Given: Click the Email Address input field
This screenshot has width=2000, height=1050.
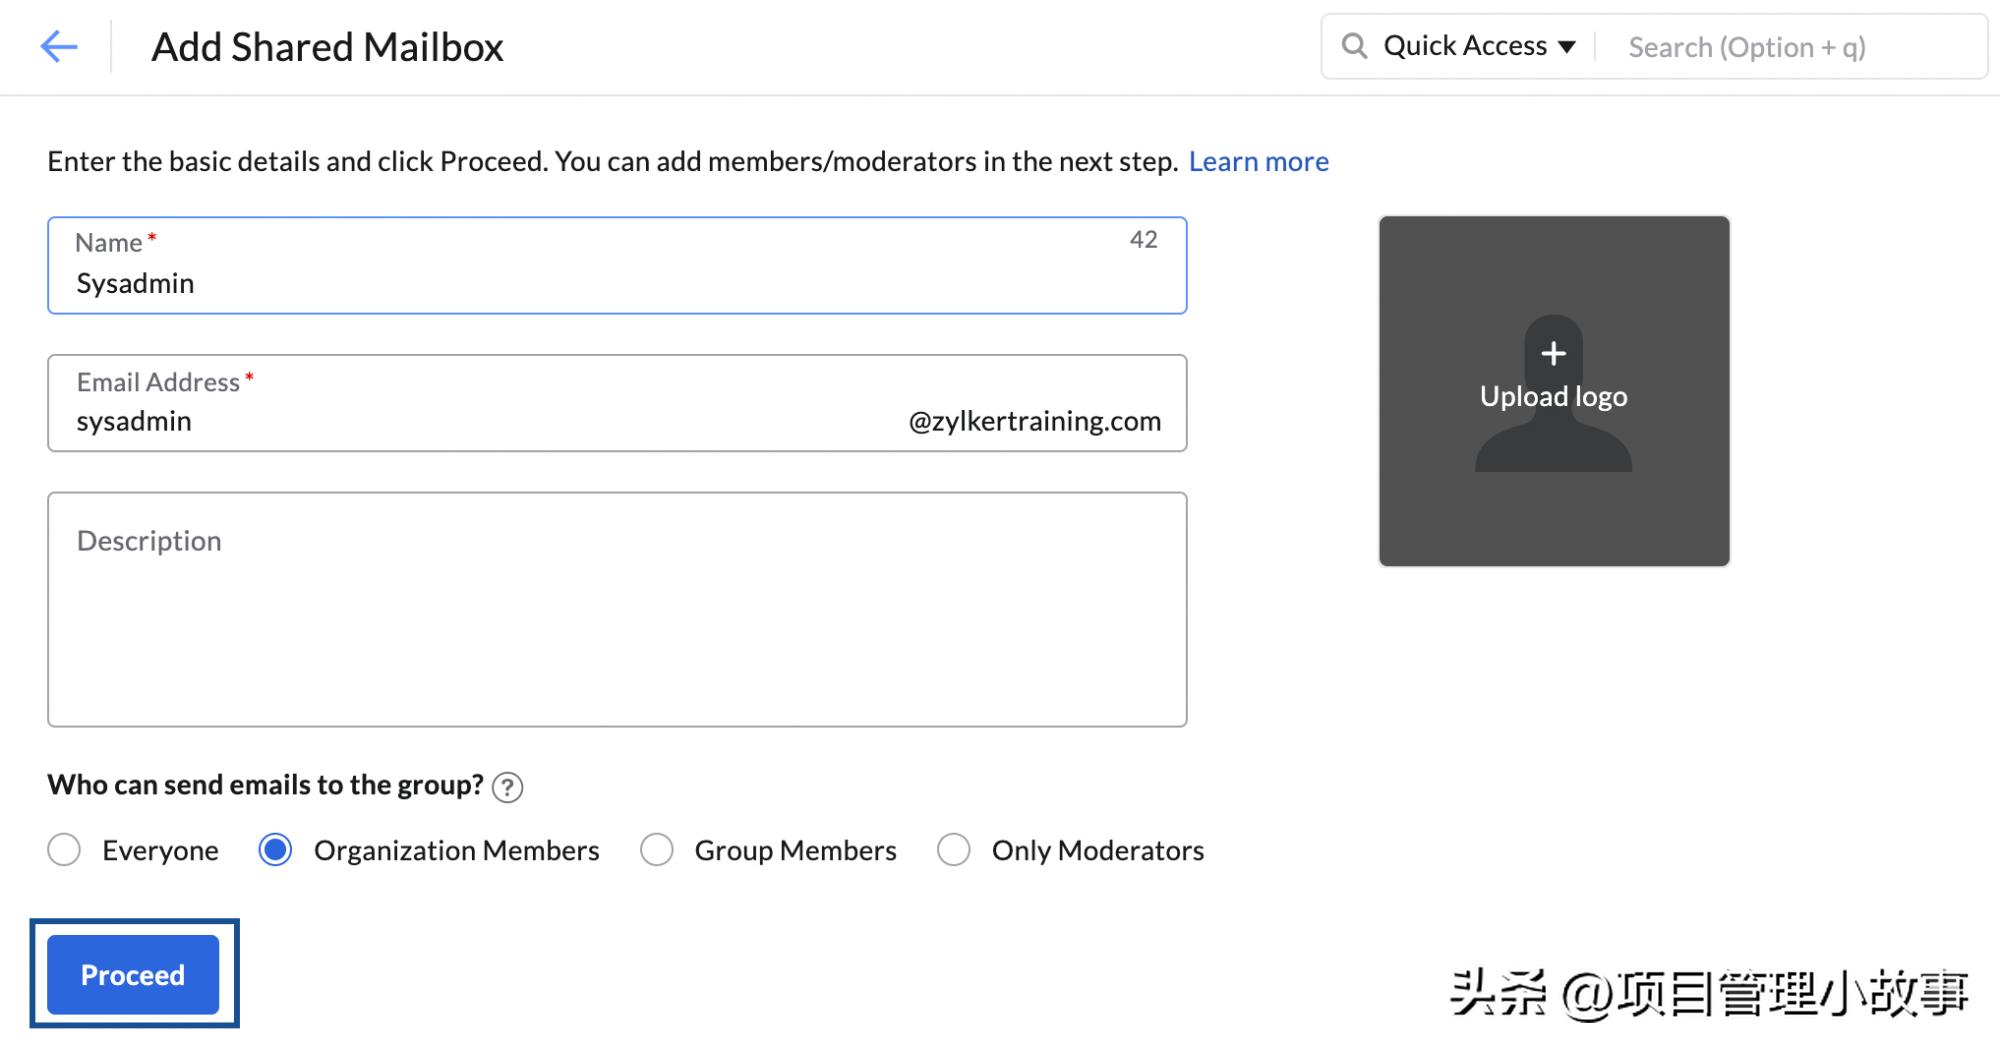Looking at the screenshot, I should [x=480, y=421].
